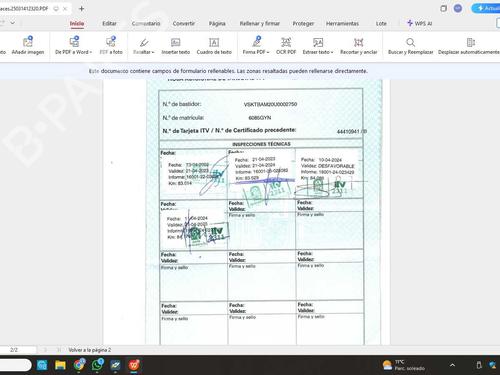Open the Buscar y Reemplazar magnifier icon
Screen dimensions: 500x375
point(410,42)
